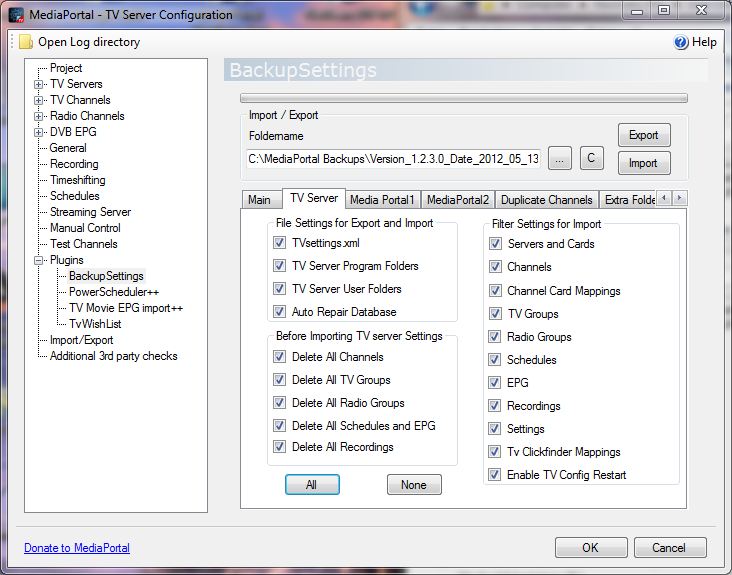The height and width of the screenshot is (575, 732).
Task: Expand the TV Channels tree node
Action: click(x=38, y=100)
